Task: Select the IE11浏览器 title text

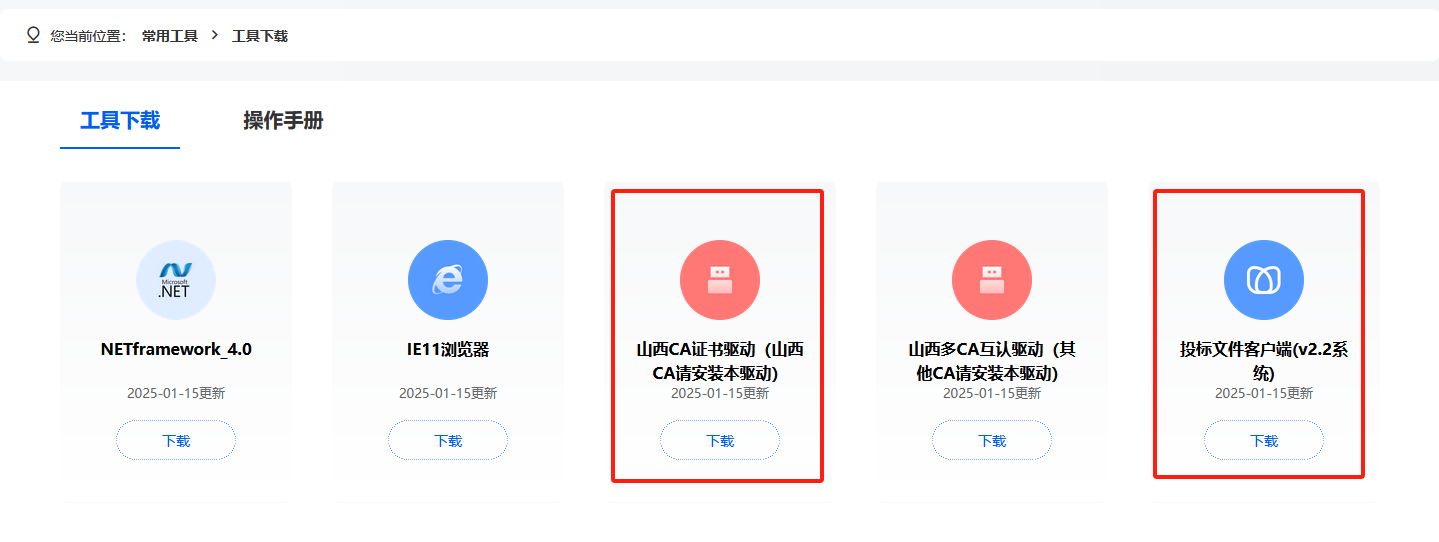Action: pos(448,350)
